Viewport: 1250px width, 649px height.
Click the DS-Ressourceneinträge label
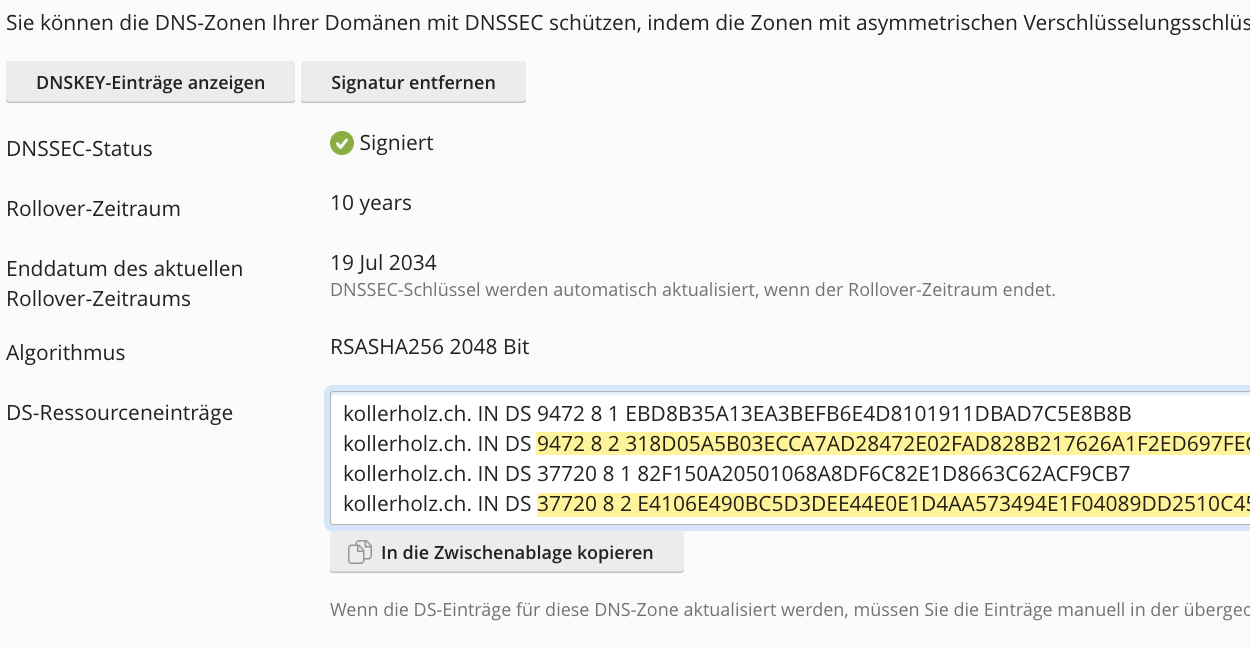(120, 413)
